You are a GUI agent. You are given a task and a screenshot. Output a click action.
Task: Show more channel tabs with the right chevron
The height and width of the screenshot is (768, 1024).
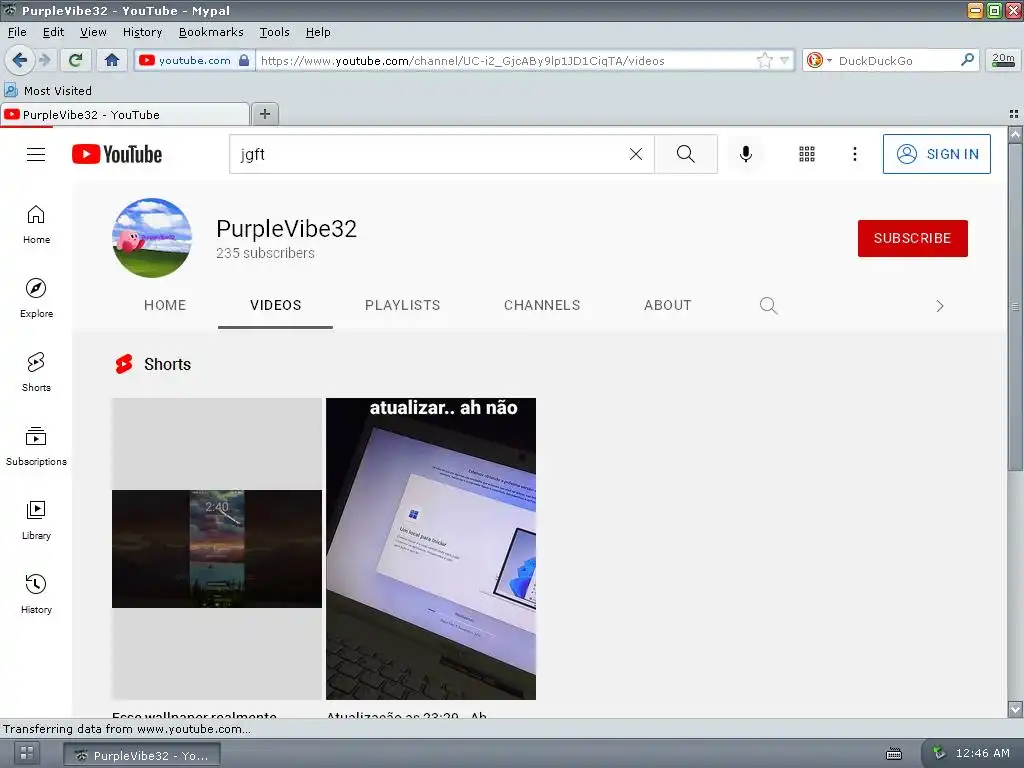point(940,306)
